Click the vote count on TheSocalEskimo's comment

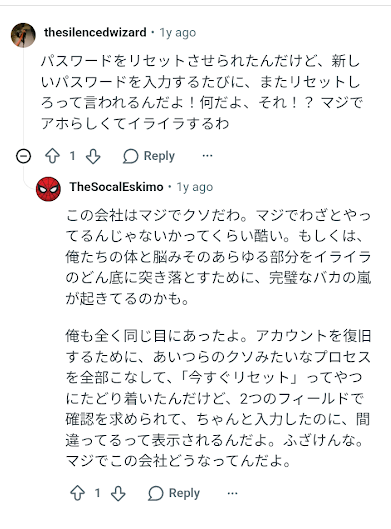tap(97, 493)
